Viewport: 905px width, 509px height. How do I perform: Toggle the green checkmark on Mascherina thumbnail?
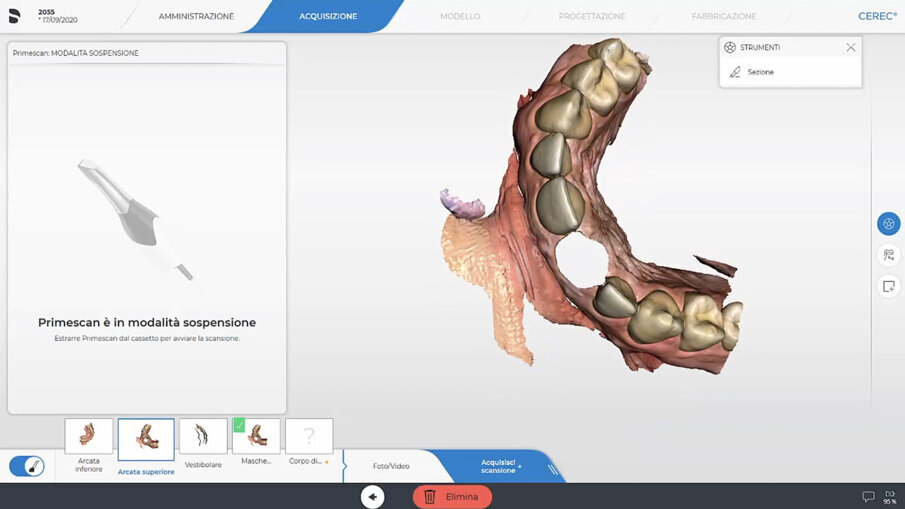(x=240, y=425)
